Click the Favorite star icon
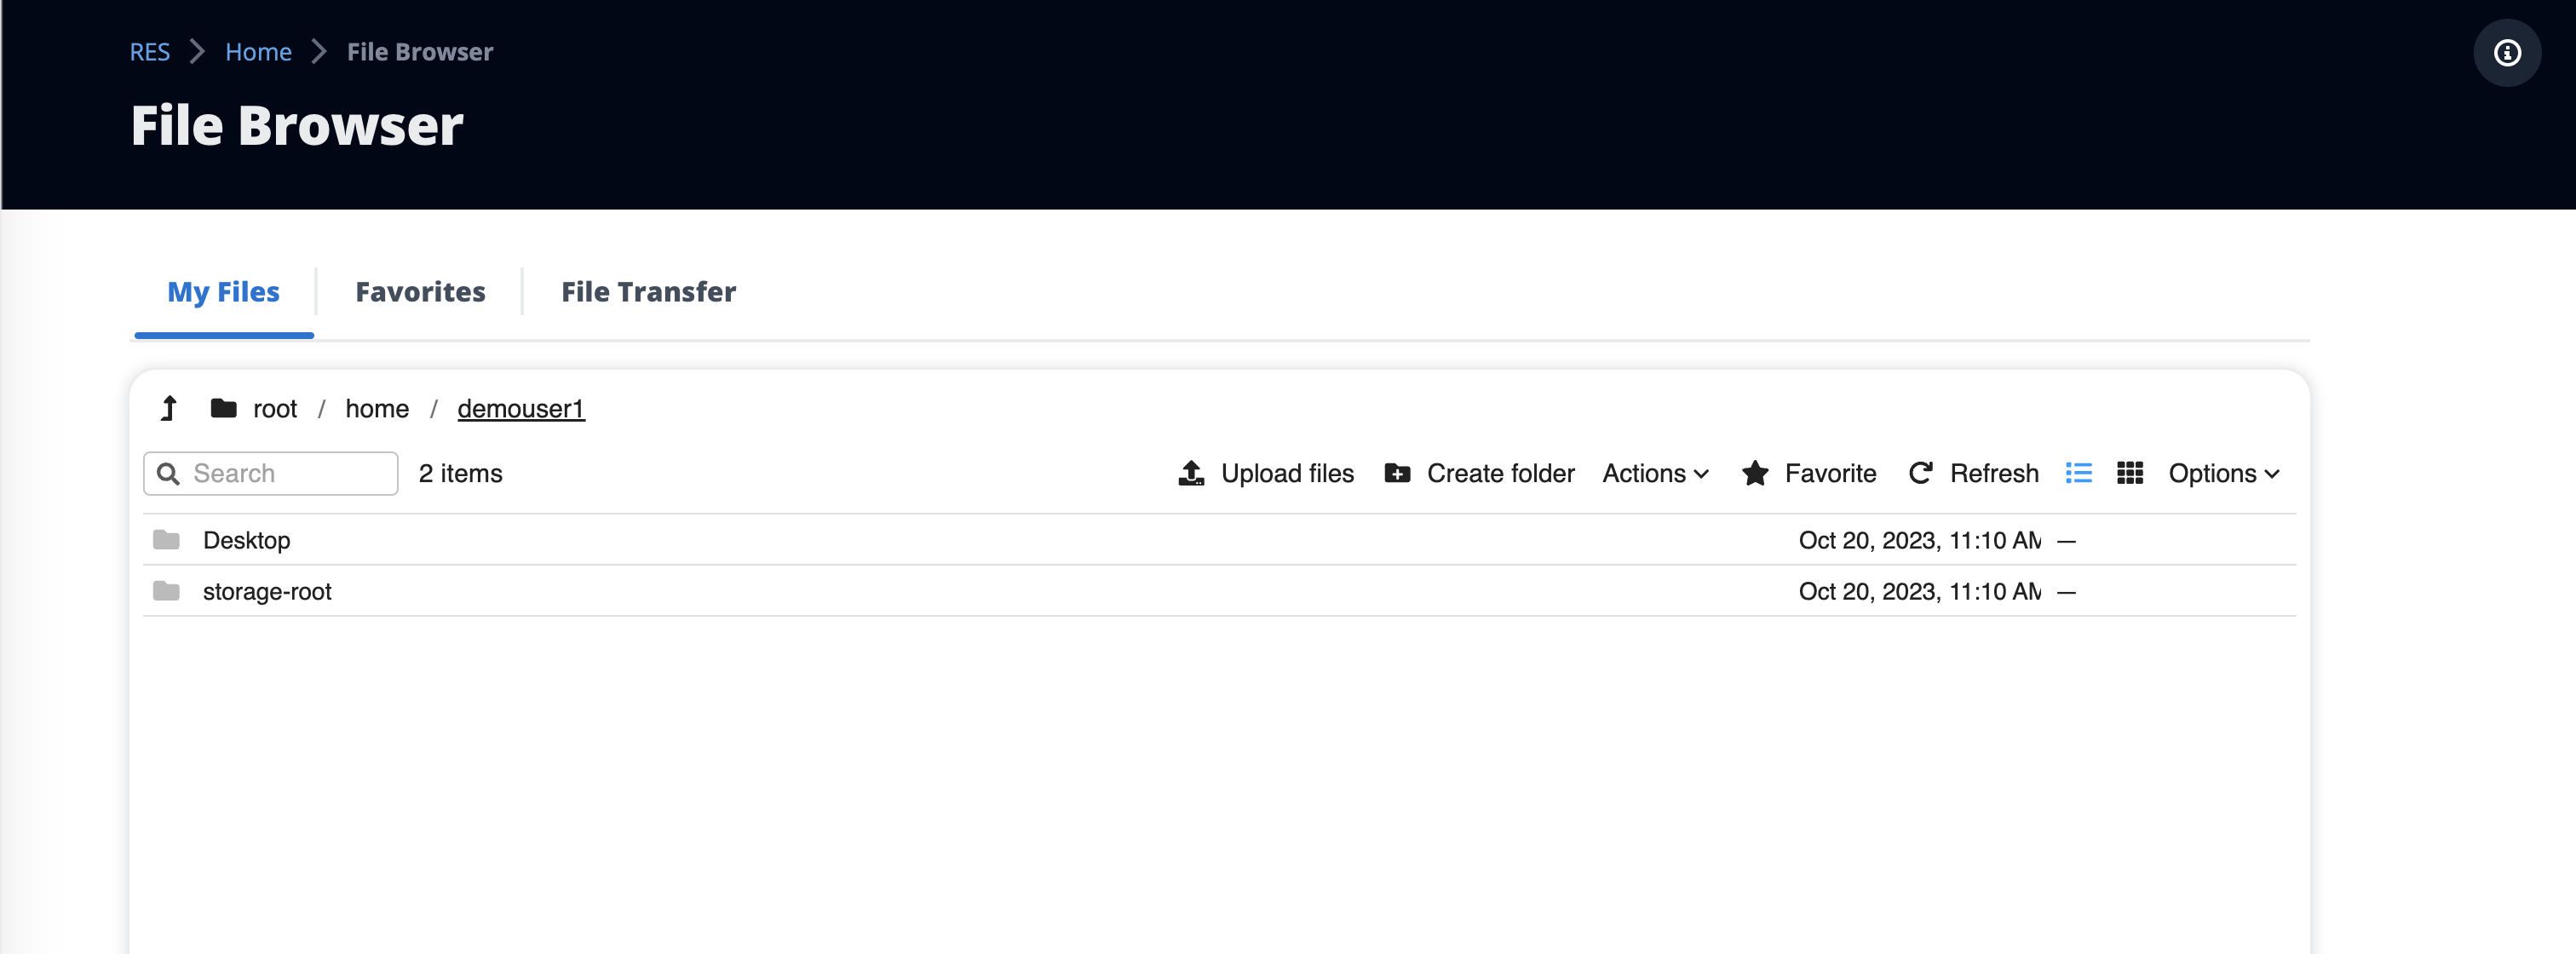Viewport: 2576px width, 954px height. [x=1755, y=473]
